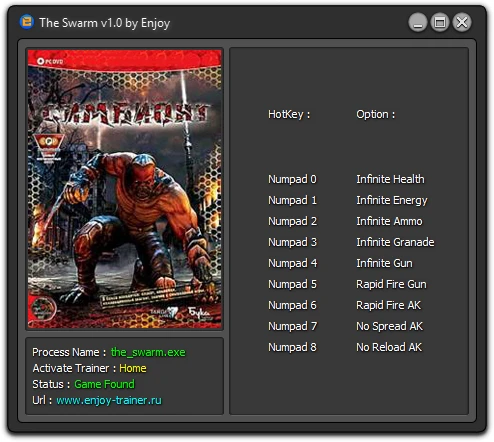
Task: Click the Enjoy trainer app icon
Action: 27,22
